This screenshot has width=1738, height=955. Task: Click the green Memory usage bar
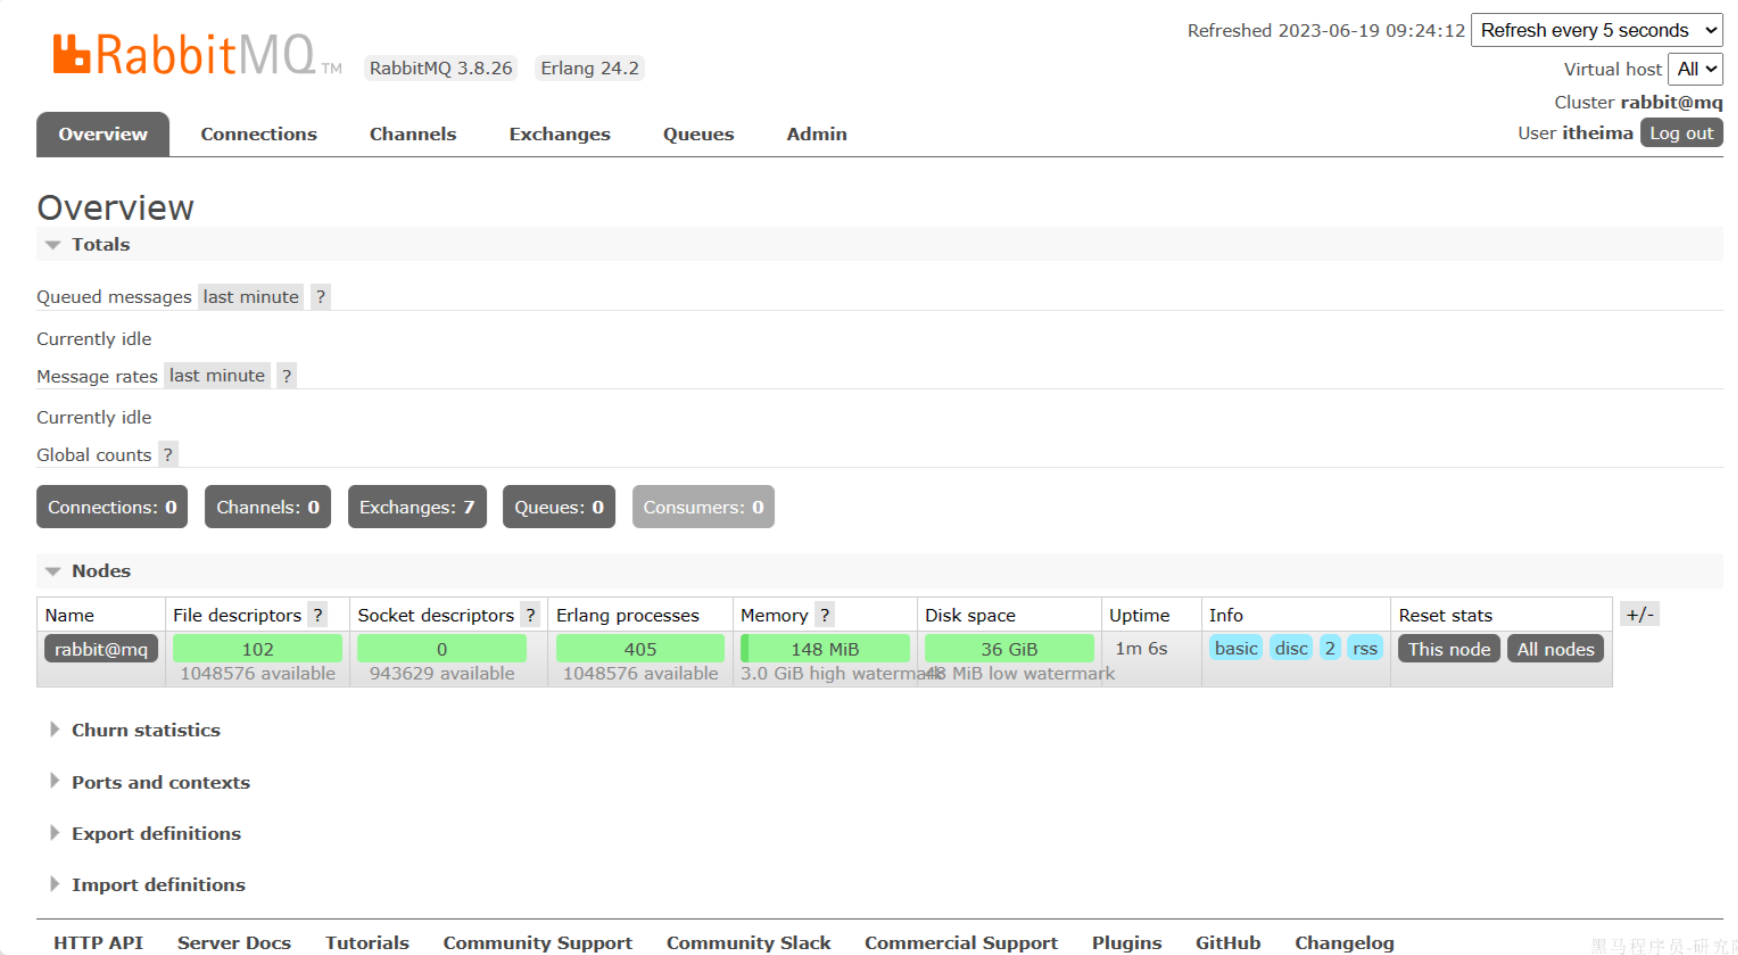826,648
